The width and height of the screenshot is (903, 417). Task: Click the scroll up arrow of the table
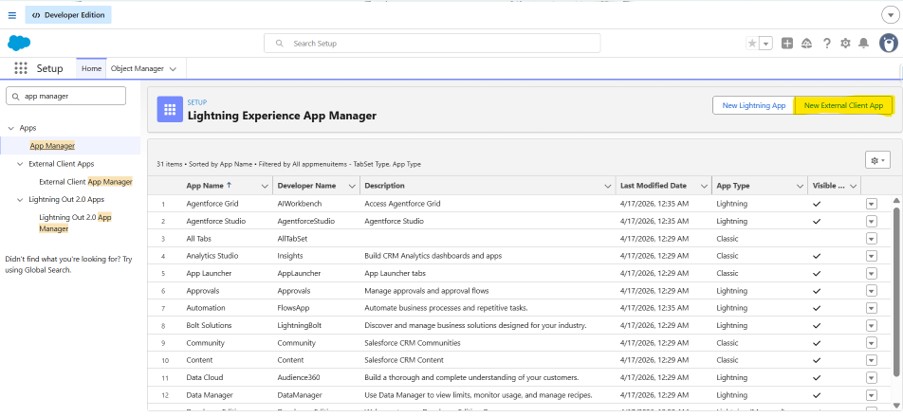tap(896, 200)
